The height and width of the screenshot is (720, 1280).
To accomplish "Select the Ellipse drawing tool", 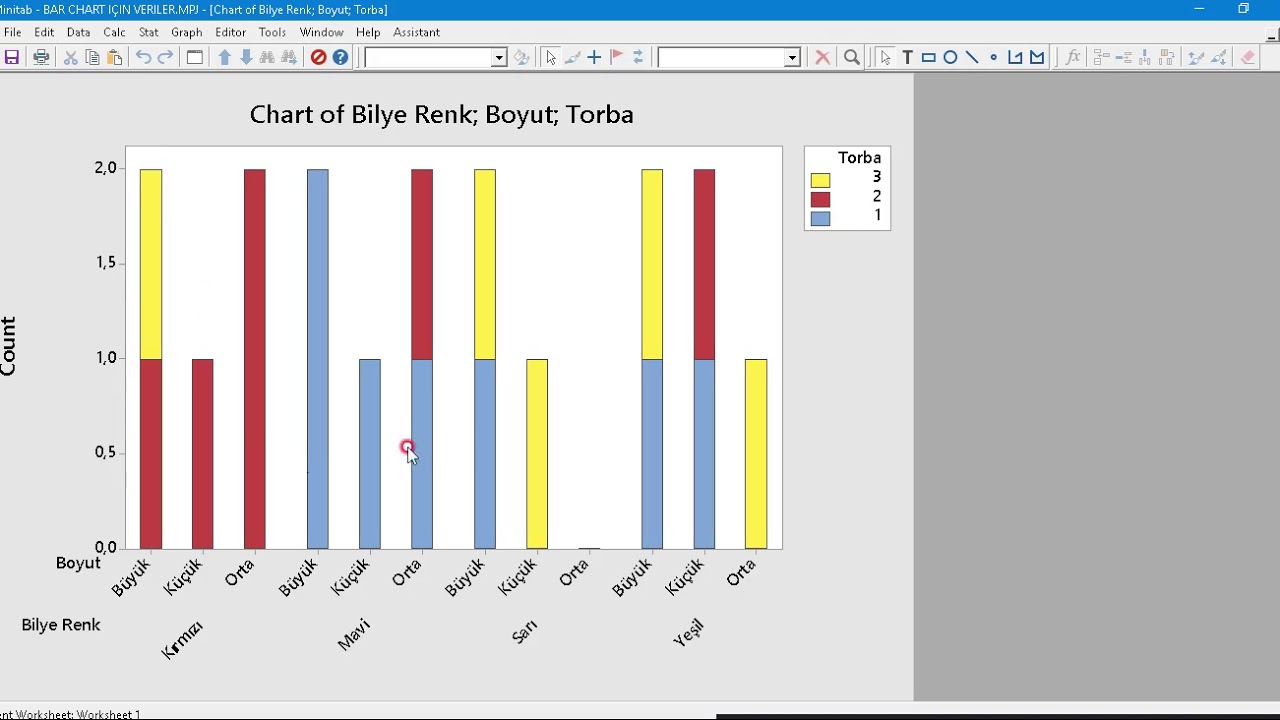I will click(x=950, y=57).
